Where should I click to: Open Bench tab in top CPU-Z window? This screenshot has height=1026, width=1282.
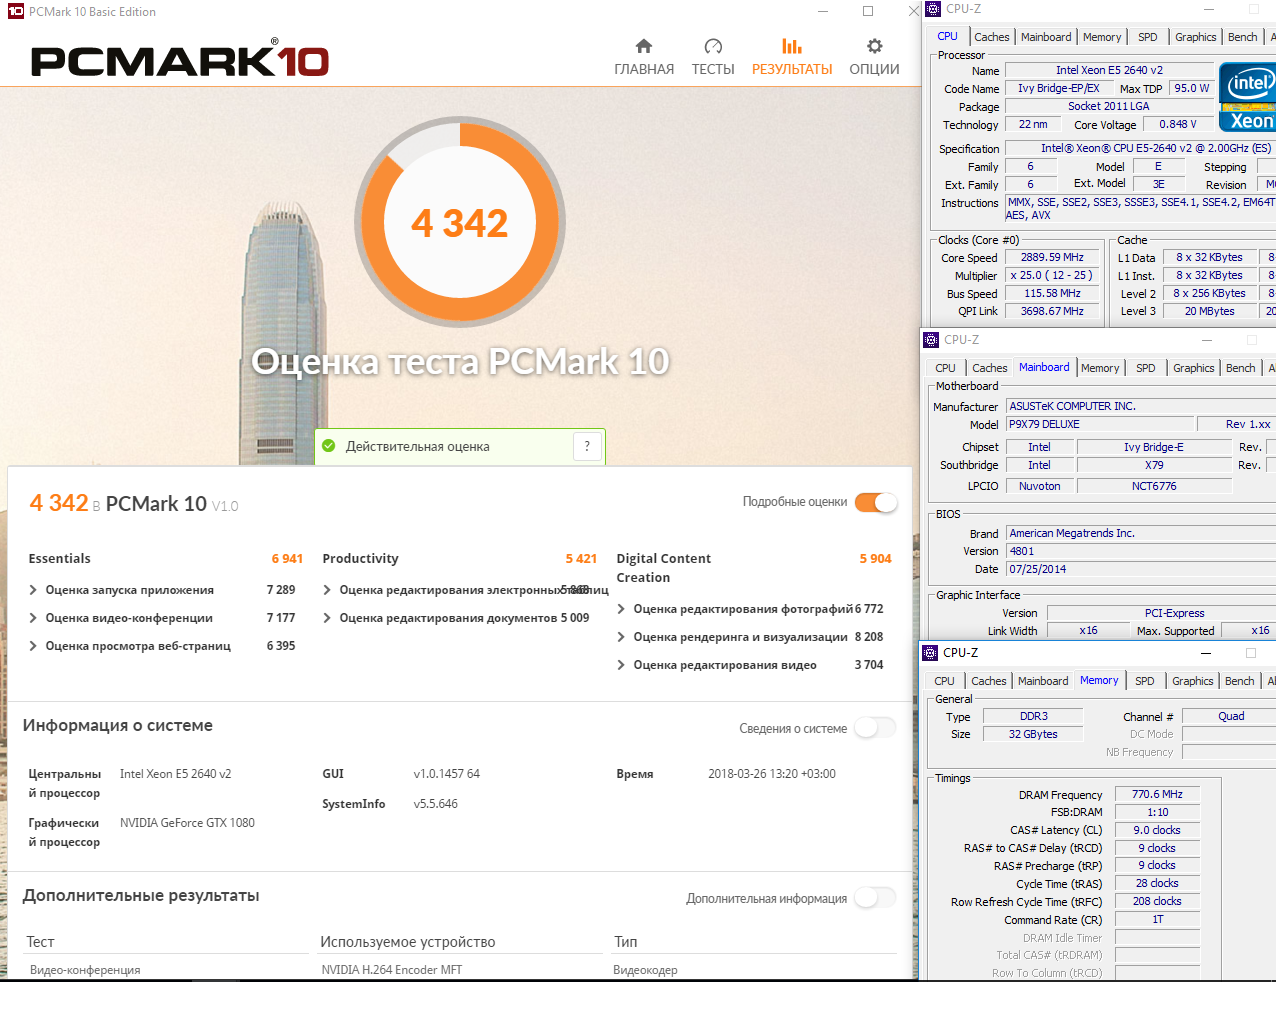click(1243, 37)
